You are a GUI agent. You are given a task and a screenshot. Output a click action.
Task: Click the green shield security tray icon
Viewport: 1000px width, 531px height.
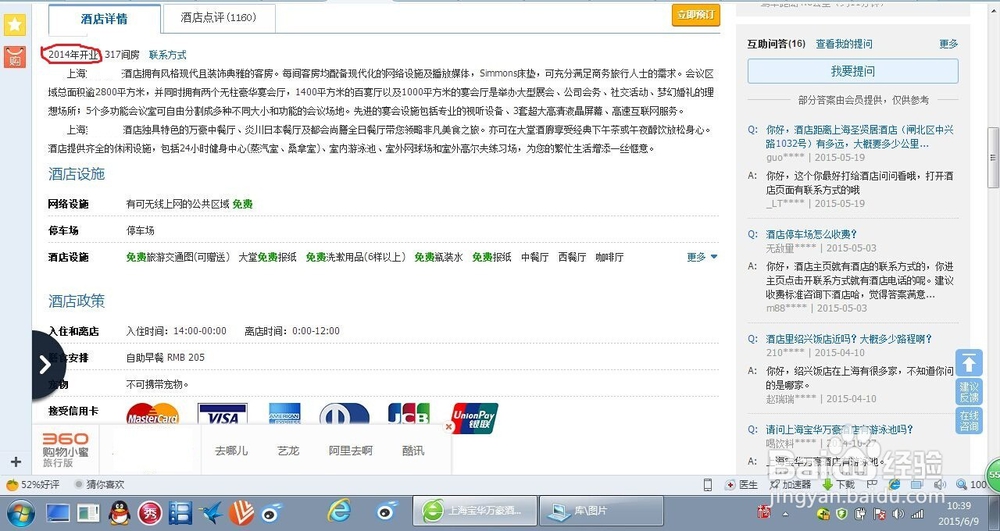(842, 514)
